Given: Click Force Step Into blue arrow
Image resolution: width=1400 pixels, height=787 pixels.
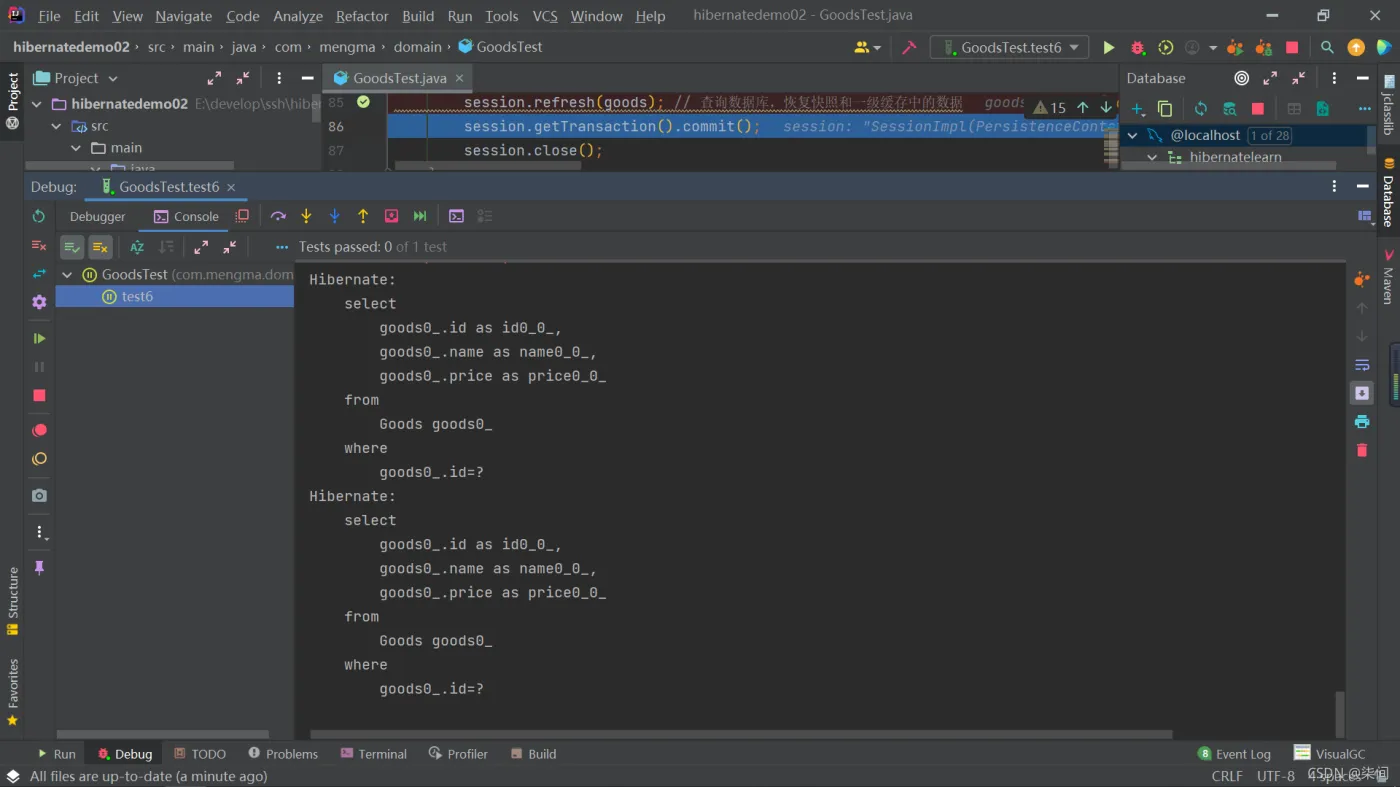Looking at the screenshot, I should pyautogui.click(x=334, y=216).
